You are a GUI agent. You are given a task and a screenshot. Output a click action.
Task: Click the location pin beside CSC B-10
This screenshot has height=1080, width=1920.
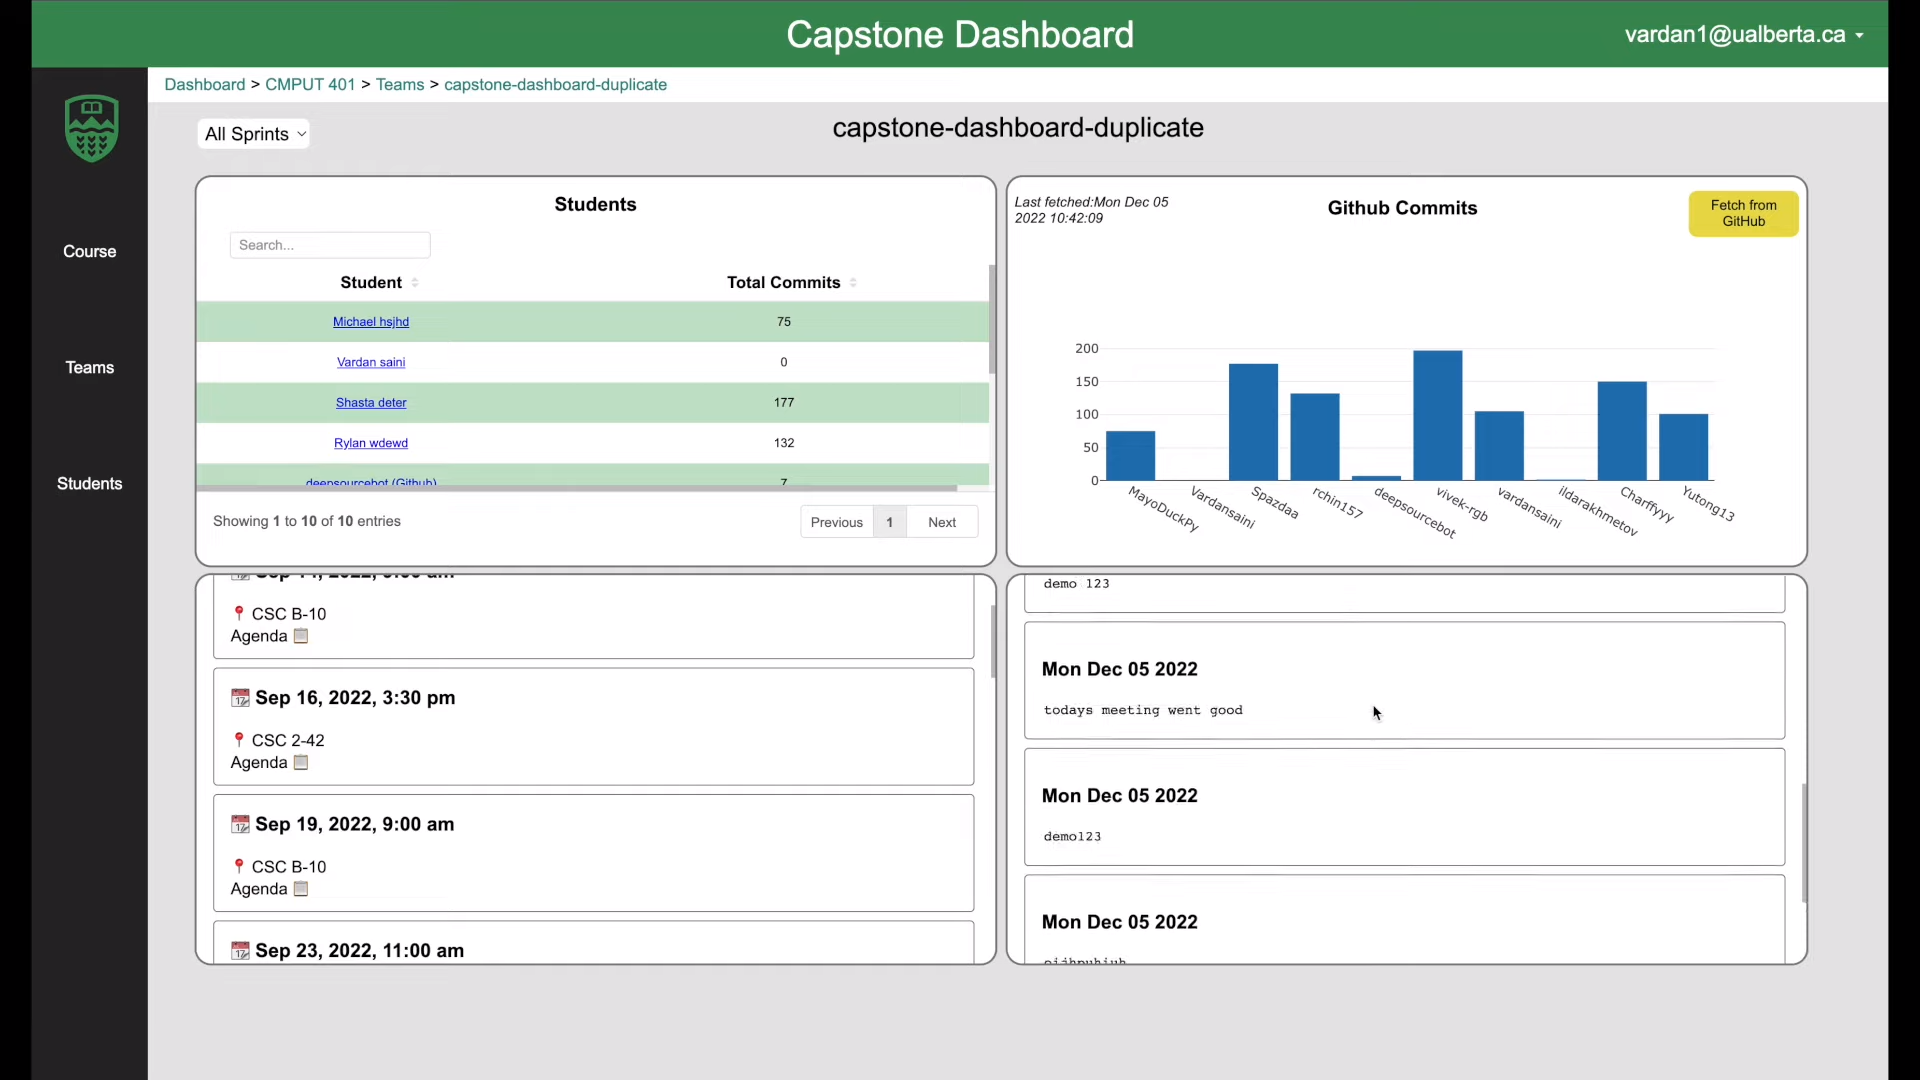point(240,866)
